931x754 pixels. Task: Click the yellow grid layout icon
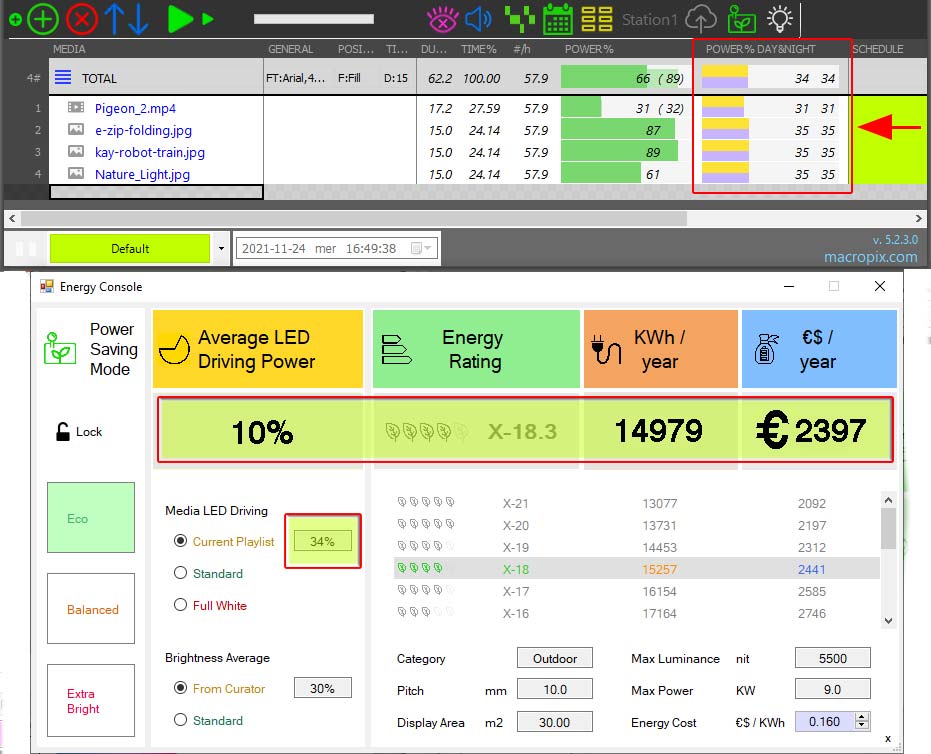597,18
